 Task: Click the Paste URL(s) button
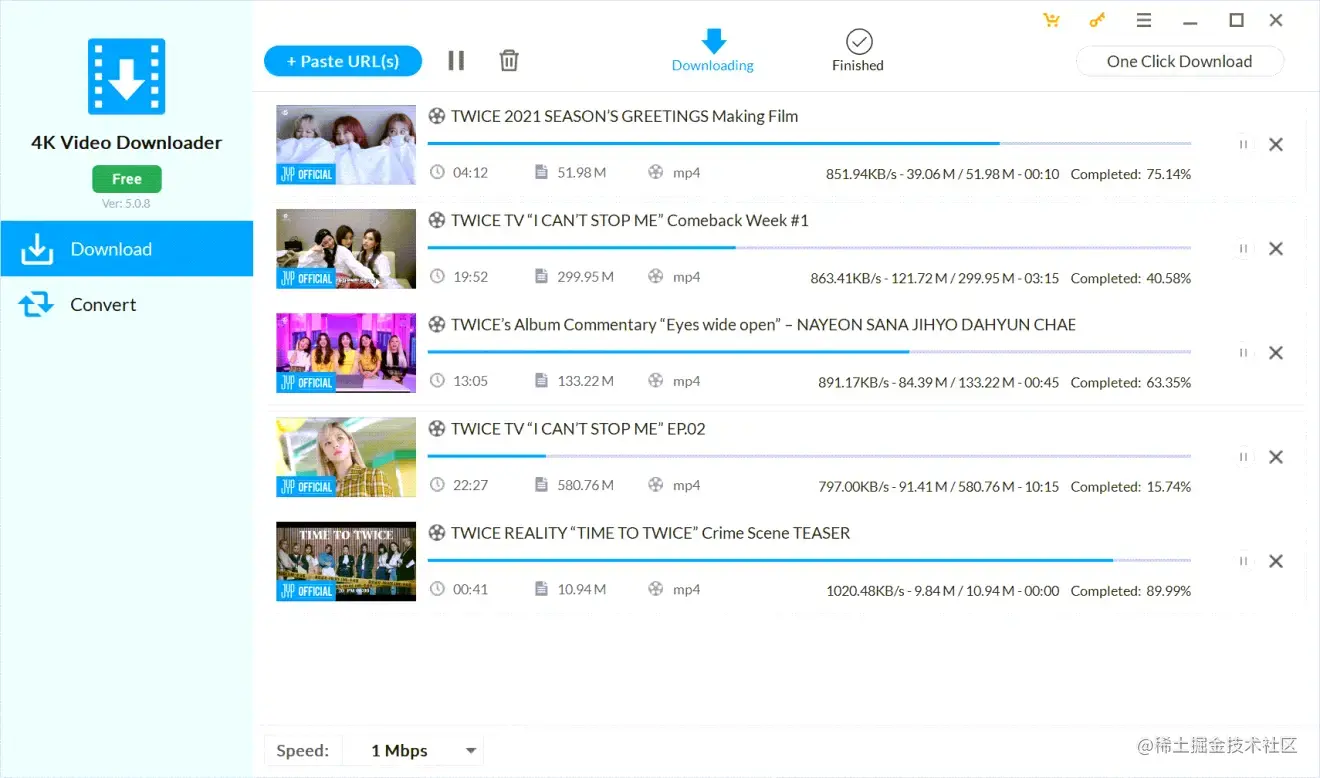(x=343, y=60)
